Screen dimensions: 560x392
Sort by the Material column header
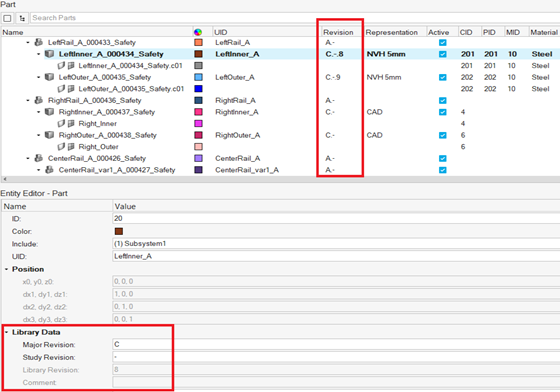(x=544, y=32)
